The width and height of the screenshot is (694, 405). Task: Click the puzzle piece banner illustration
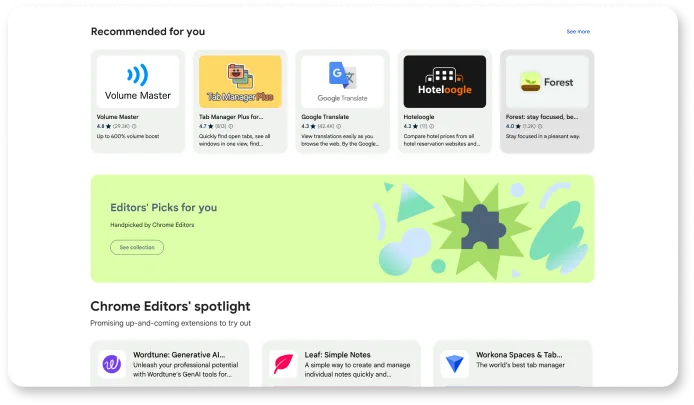(x=482, y=227)
